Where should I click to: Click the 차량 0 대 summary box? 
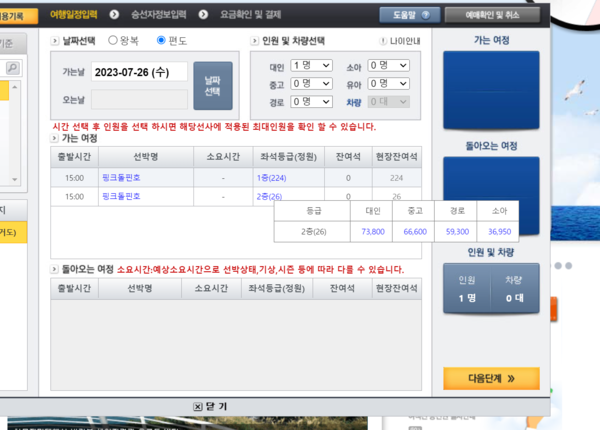coord(515,289)
